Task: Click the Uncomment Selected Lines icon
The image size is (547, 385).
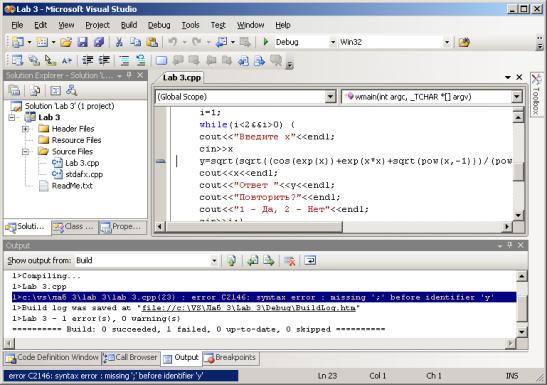Action: tap(141, 60)
